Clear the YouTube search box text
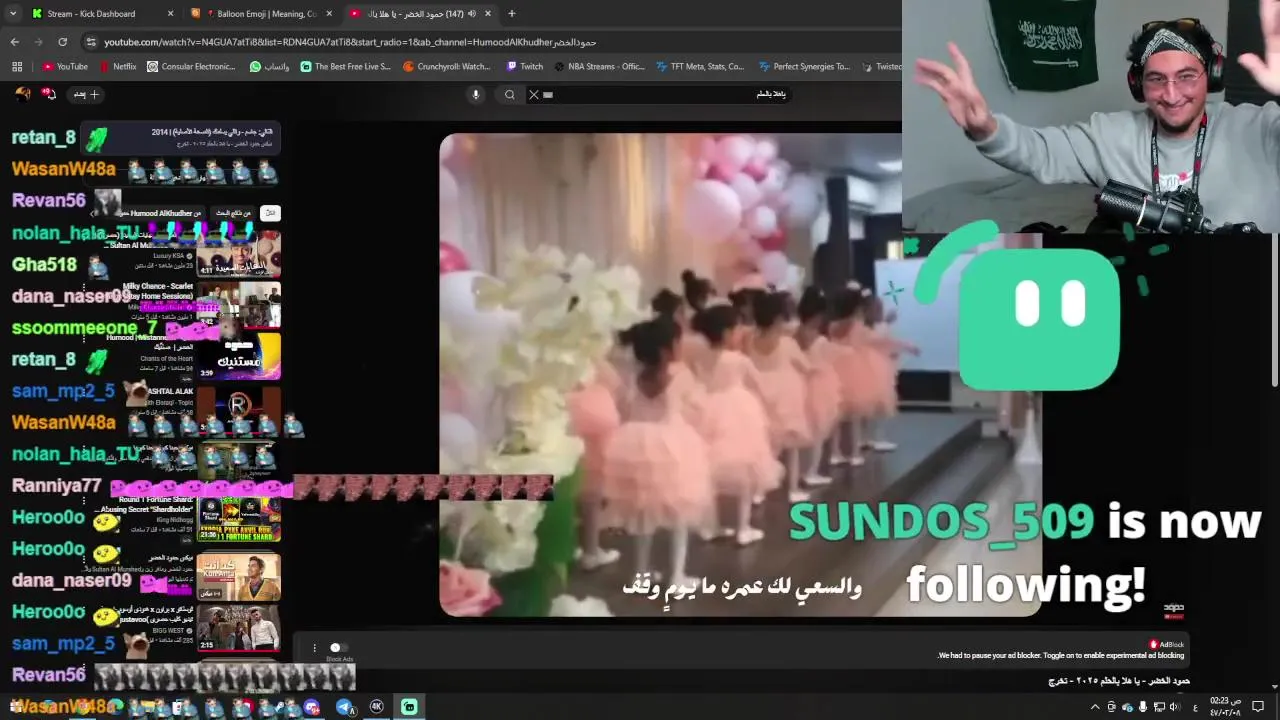Image resolution: width=1280 pixels, height=720 pixels. (x=534, y=95)
